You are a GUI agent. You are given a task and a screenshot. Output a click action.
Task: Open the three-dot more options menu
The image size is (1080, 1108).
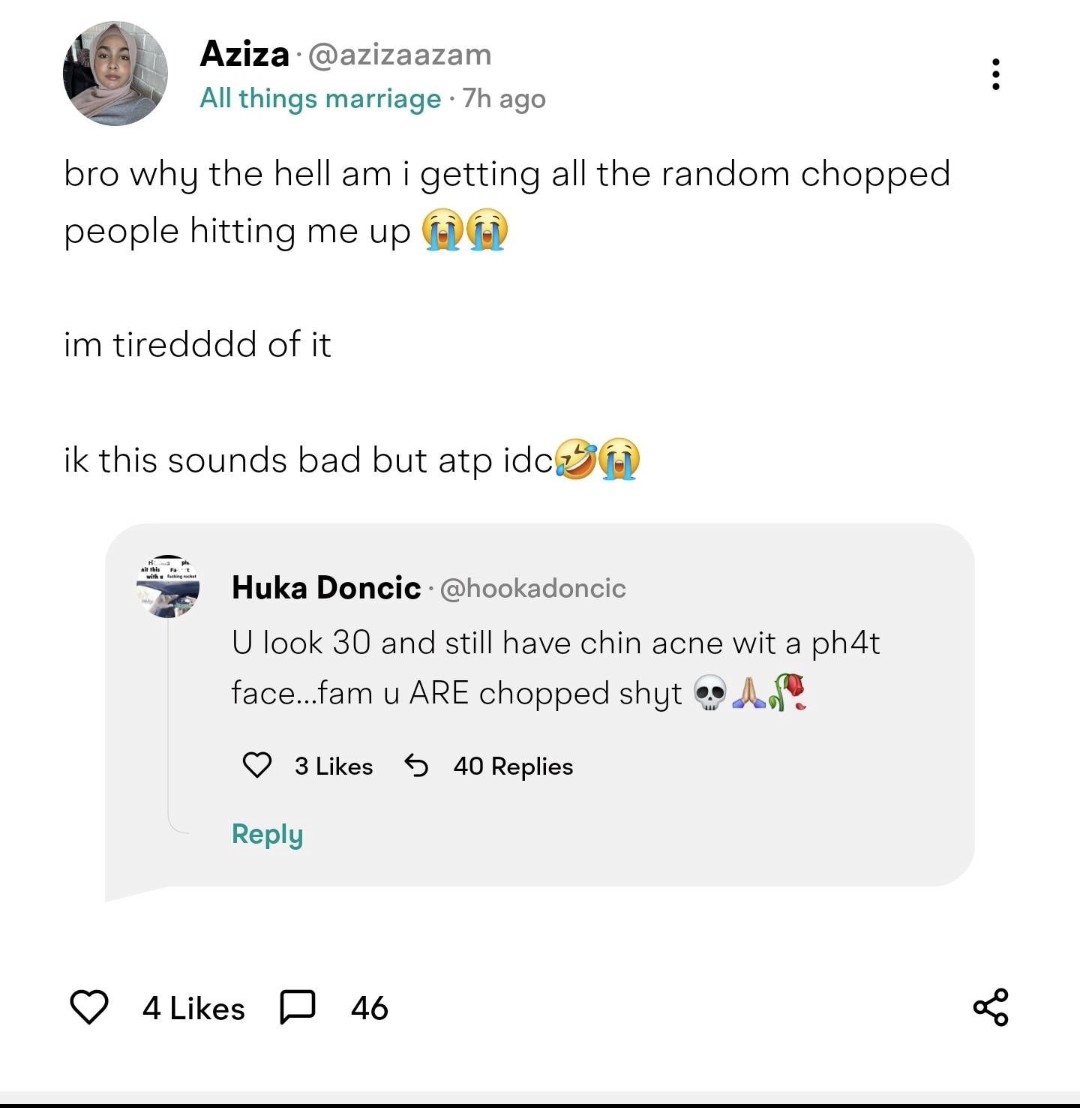point(995,75)
